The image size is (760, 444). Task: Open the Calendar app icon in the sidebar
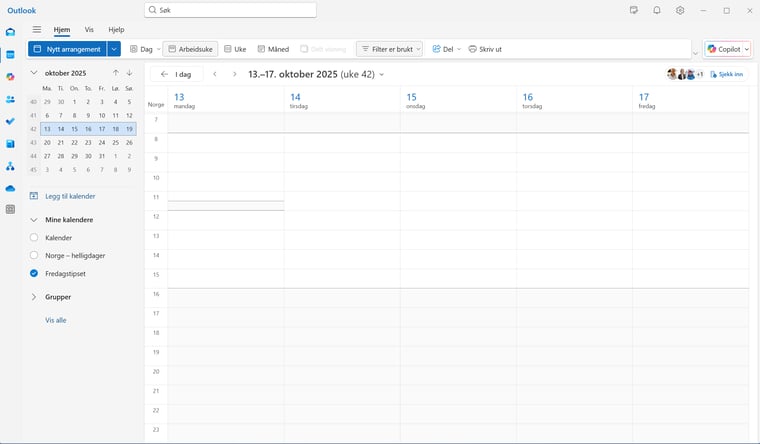10,55
